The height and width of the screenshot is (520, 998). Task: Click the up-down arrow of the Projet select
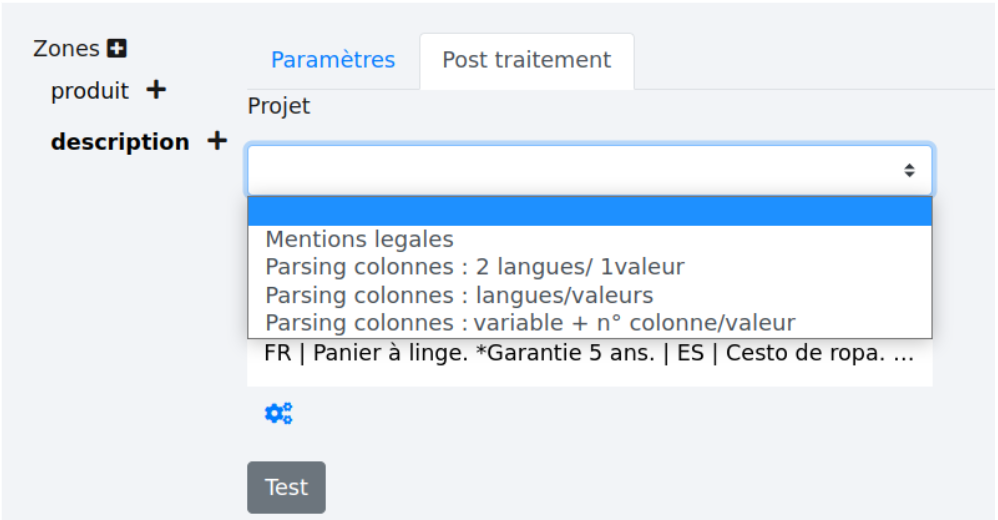(909, 171)
